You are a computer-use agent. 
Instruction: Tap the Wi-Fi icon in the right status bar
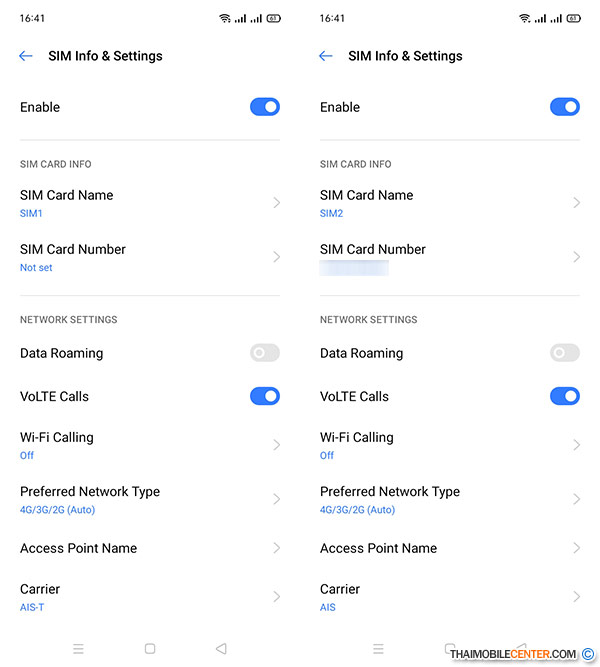[525, 18]
